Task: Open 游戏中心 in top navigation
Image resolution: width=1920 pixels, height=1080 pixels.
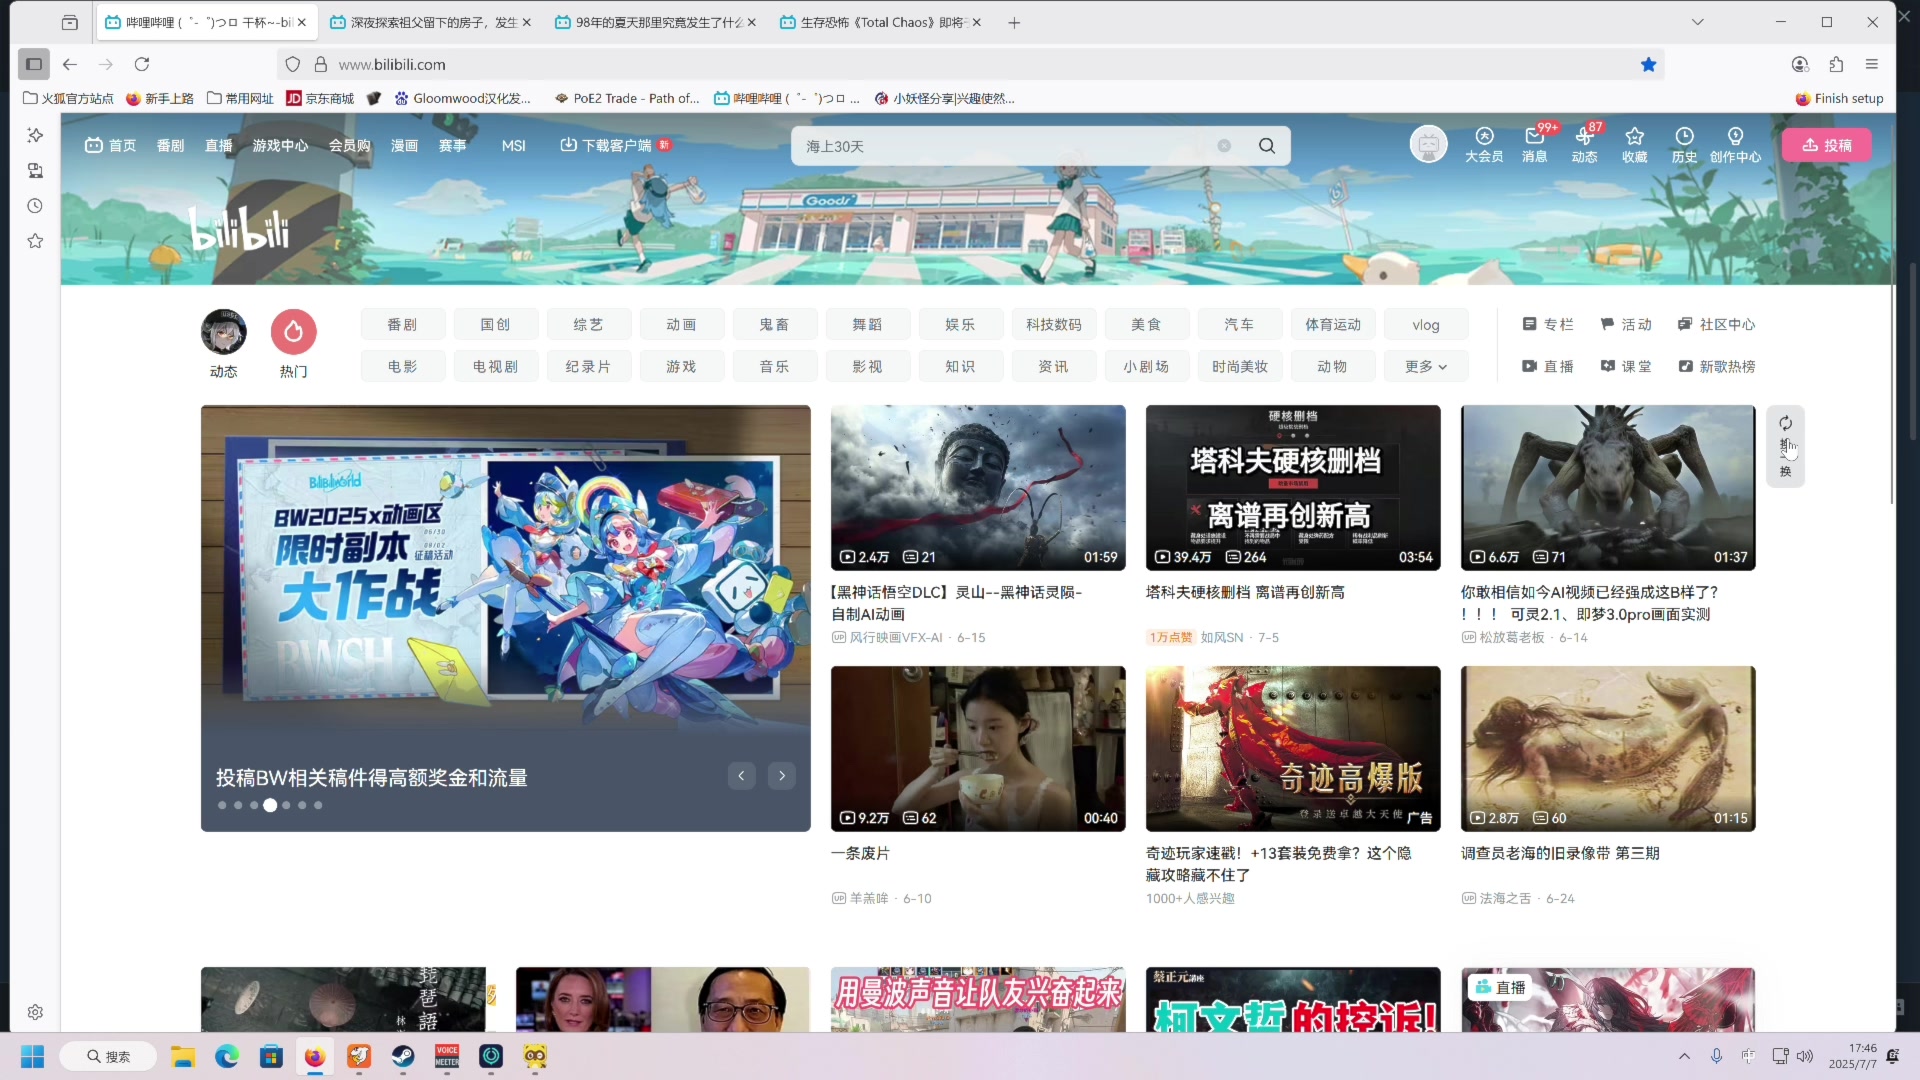Action: pos(280,145)
